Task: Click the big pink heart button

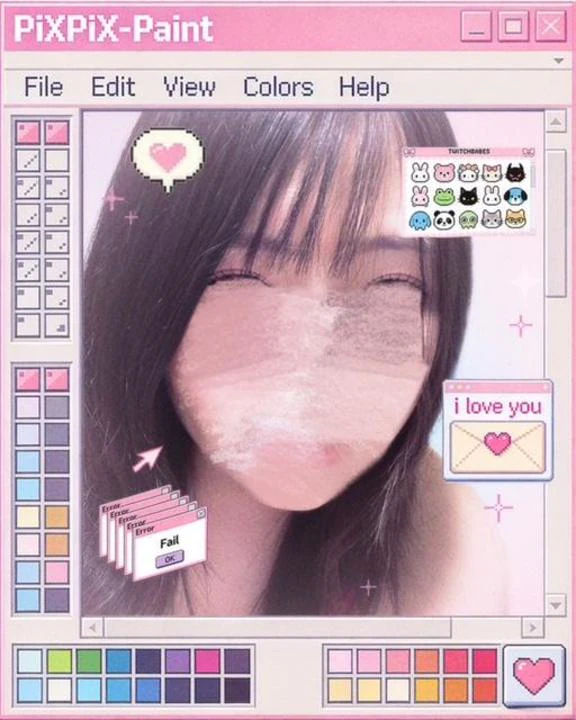Action: pos(534,676)
